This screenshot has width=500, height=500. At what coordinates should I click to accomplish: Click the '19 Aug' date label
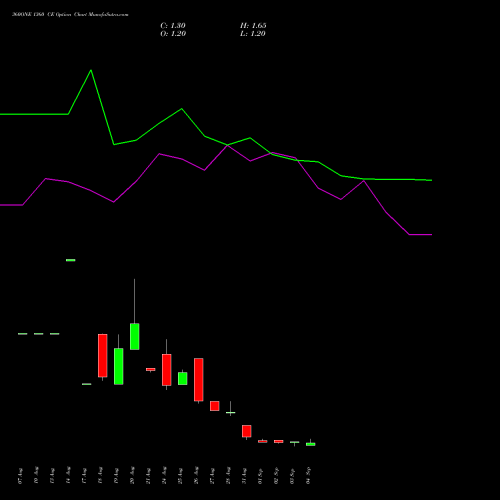click(116, 476)
